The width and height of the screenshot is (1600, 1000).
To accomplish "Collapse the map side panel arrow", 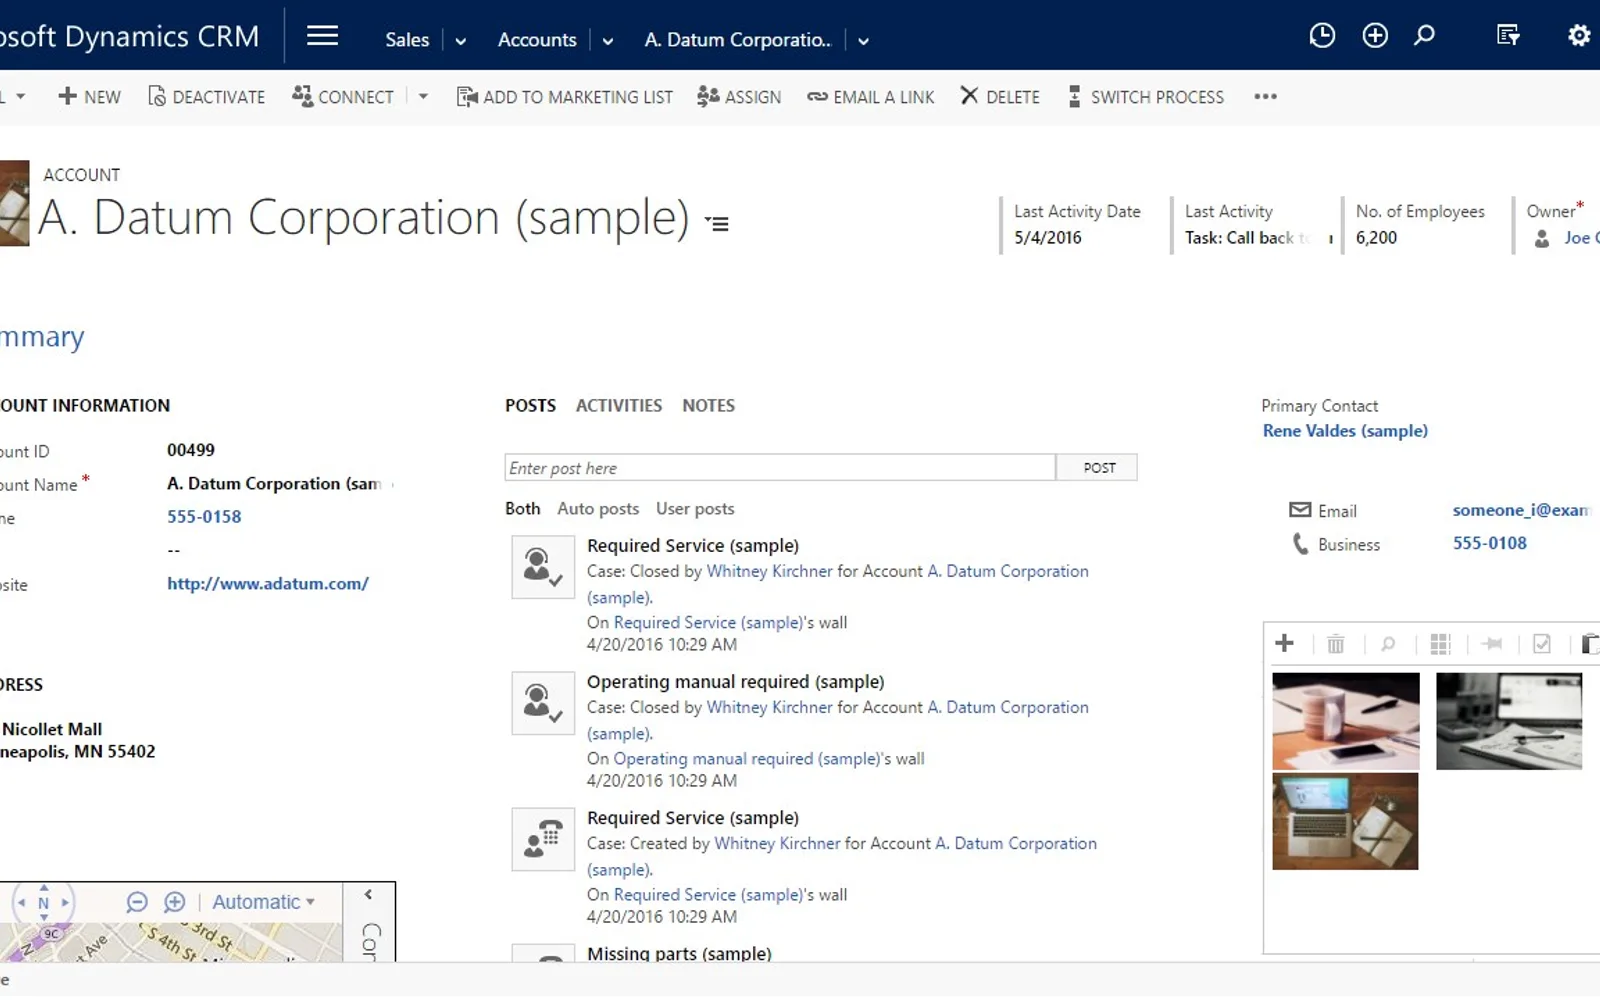I will (x=368, y=895).
